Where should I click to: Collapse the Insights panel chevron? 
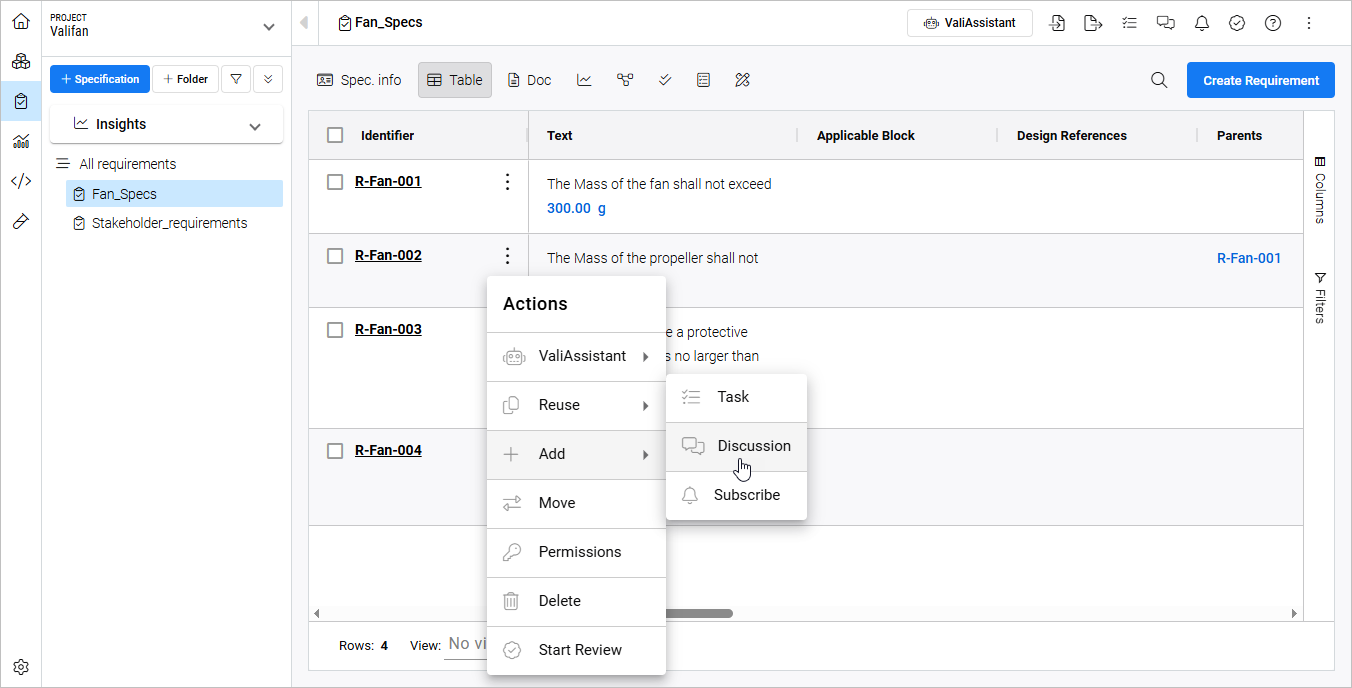point(255,126)
